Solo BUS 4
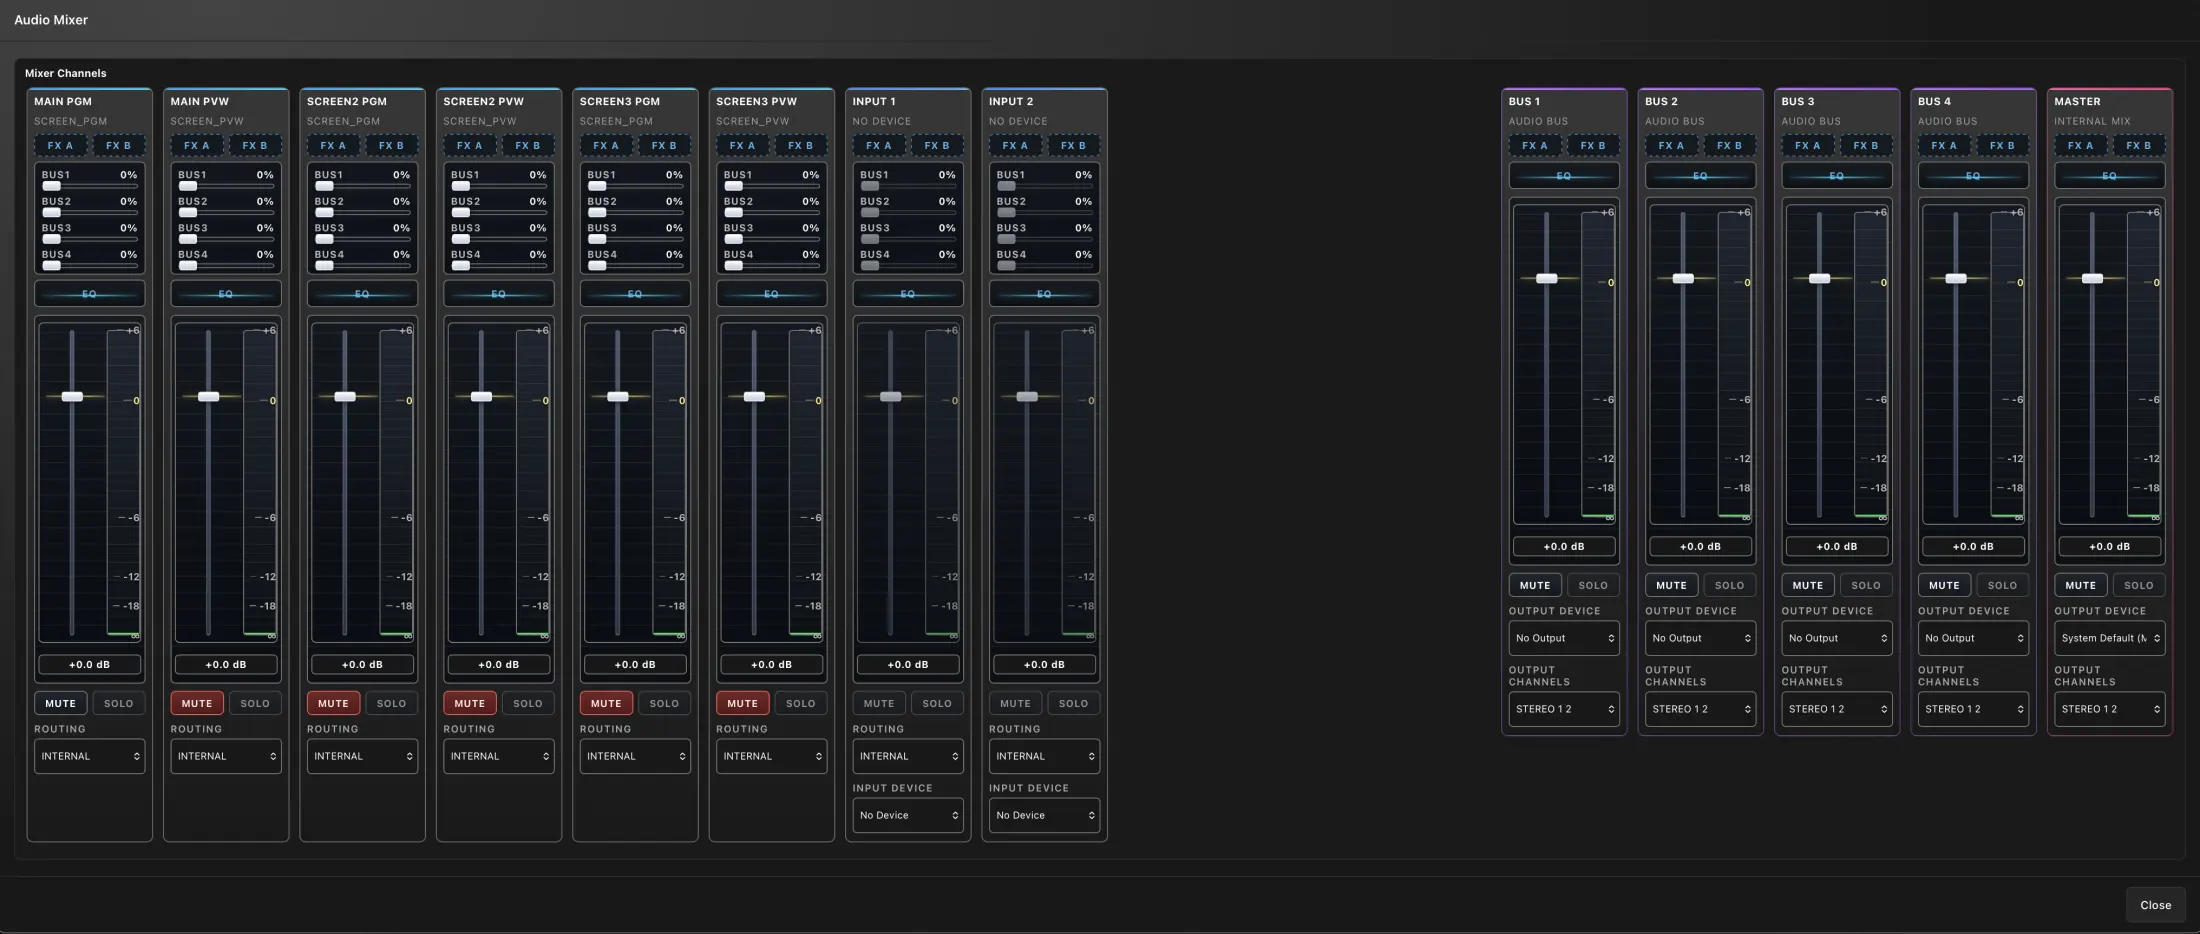The height and width of the screenshot is (934, 2200). [2002, 585]
